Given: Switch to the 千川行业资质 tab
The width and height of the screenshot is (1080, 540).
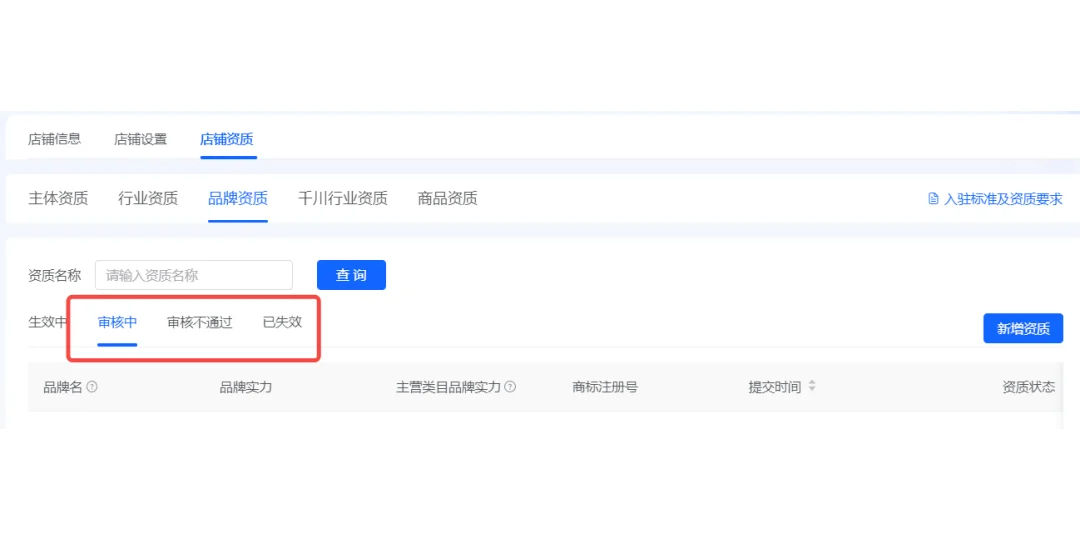Looking at the screenshot, I should point(343,198).
